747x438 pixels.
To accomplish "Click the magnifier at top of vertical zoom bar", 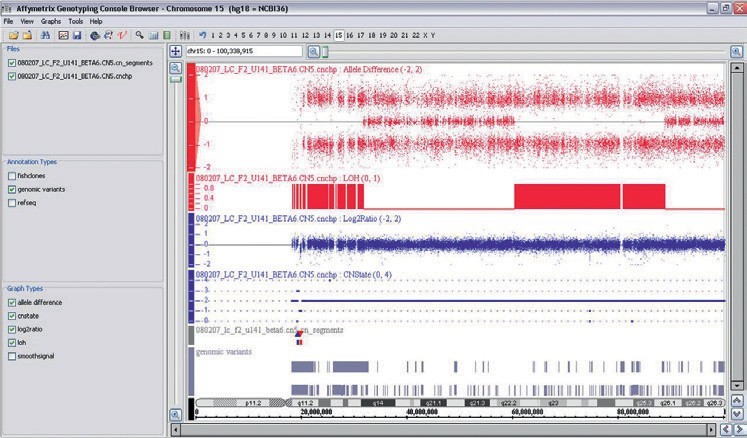I will point(175,68).
